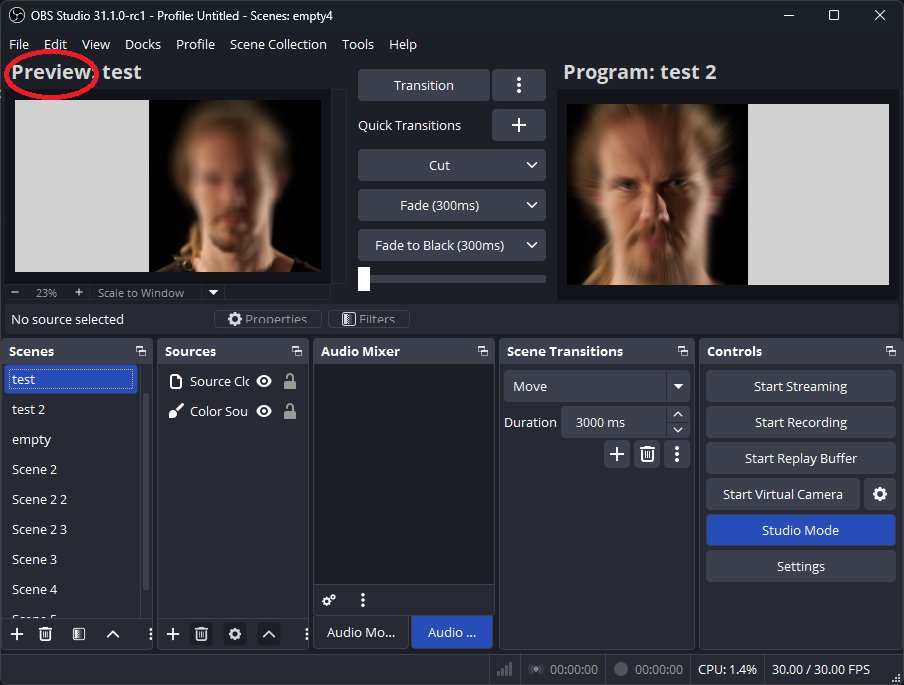
Task: Open Audio Mixer advanced audio properties gears
Action: point(329,600)
